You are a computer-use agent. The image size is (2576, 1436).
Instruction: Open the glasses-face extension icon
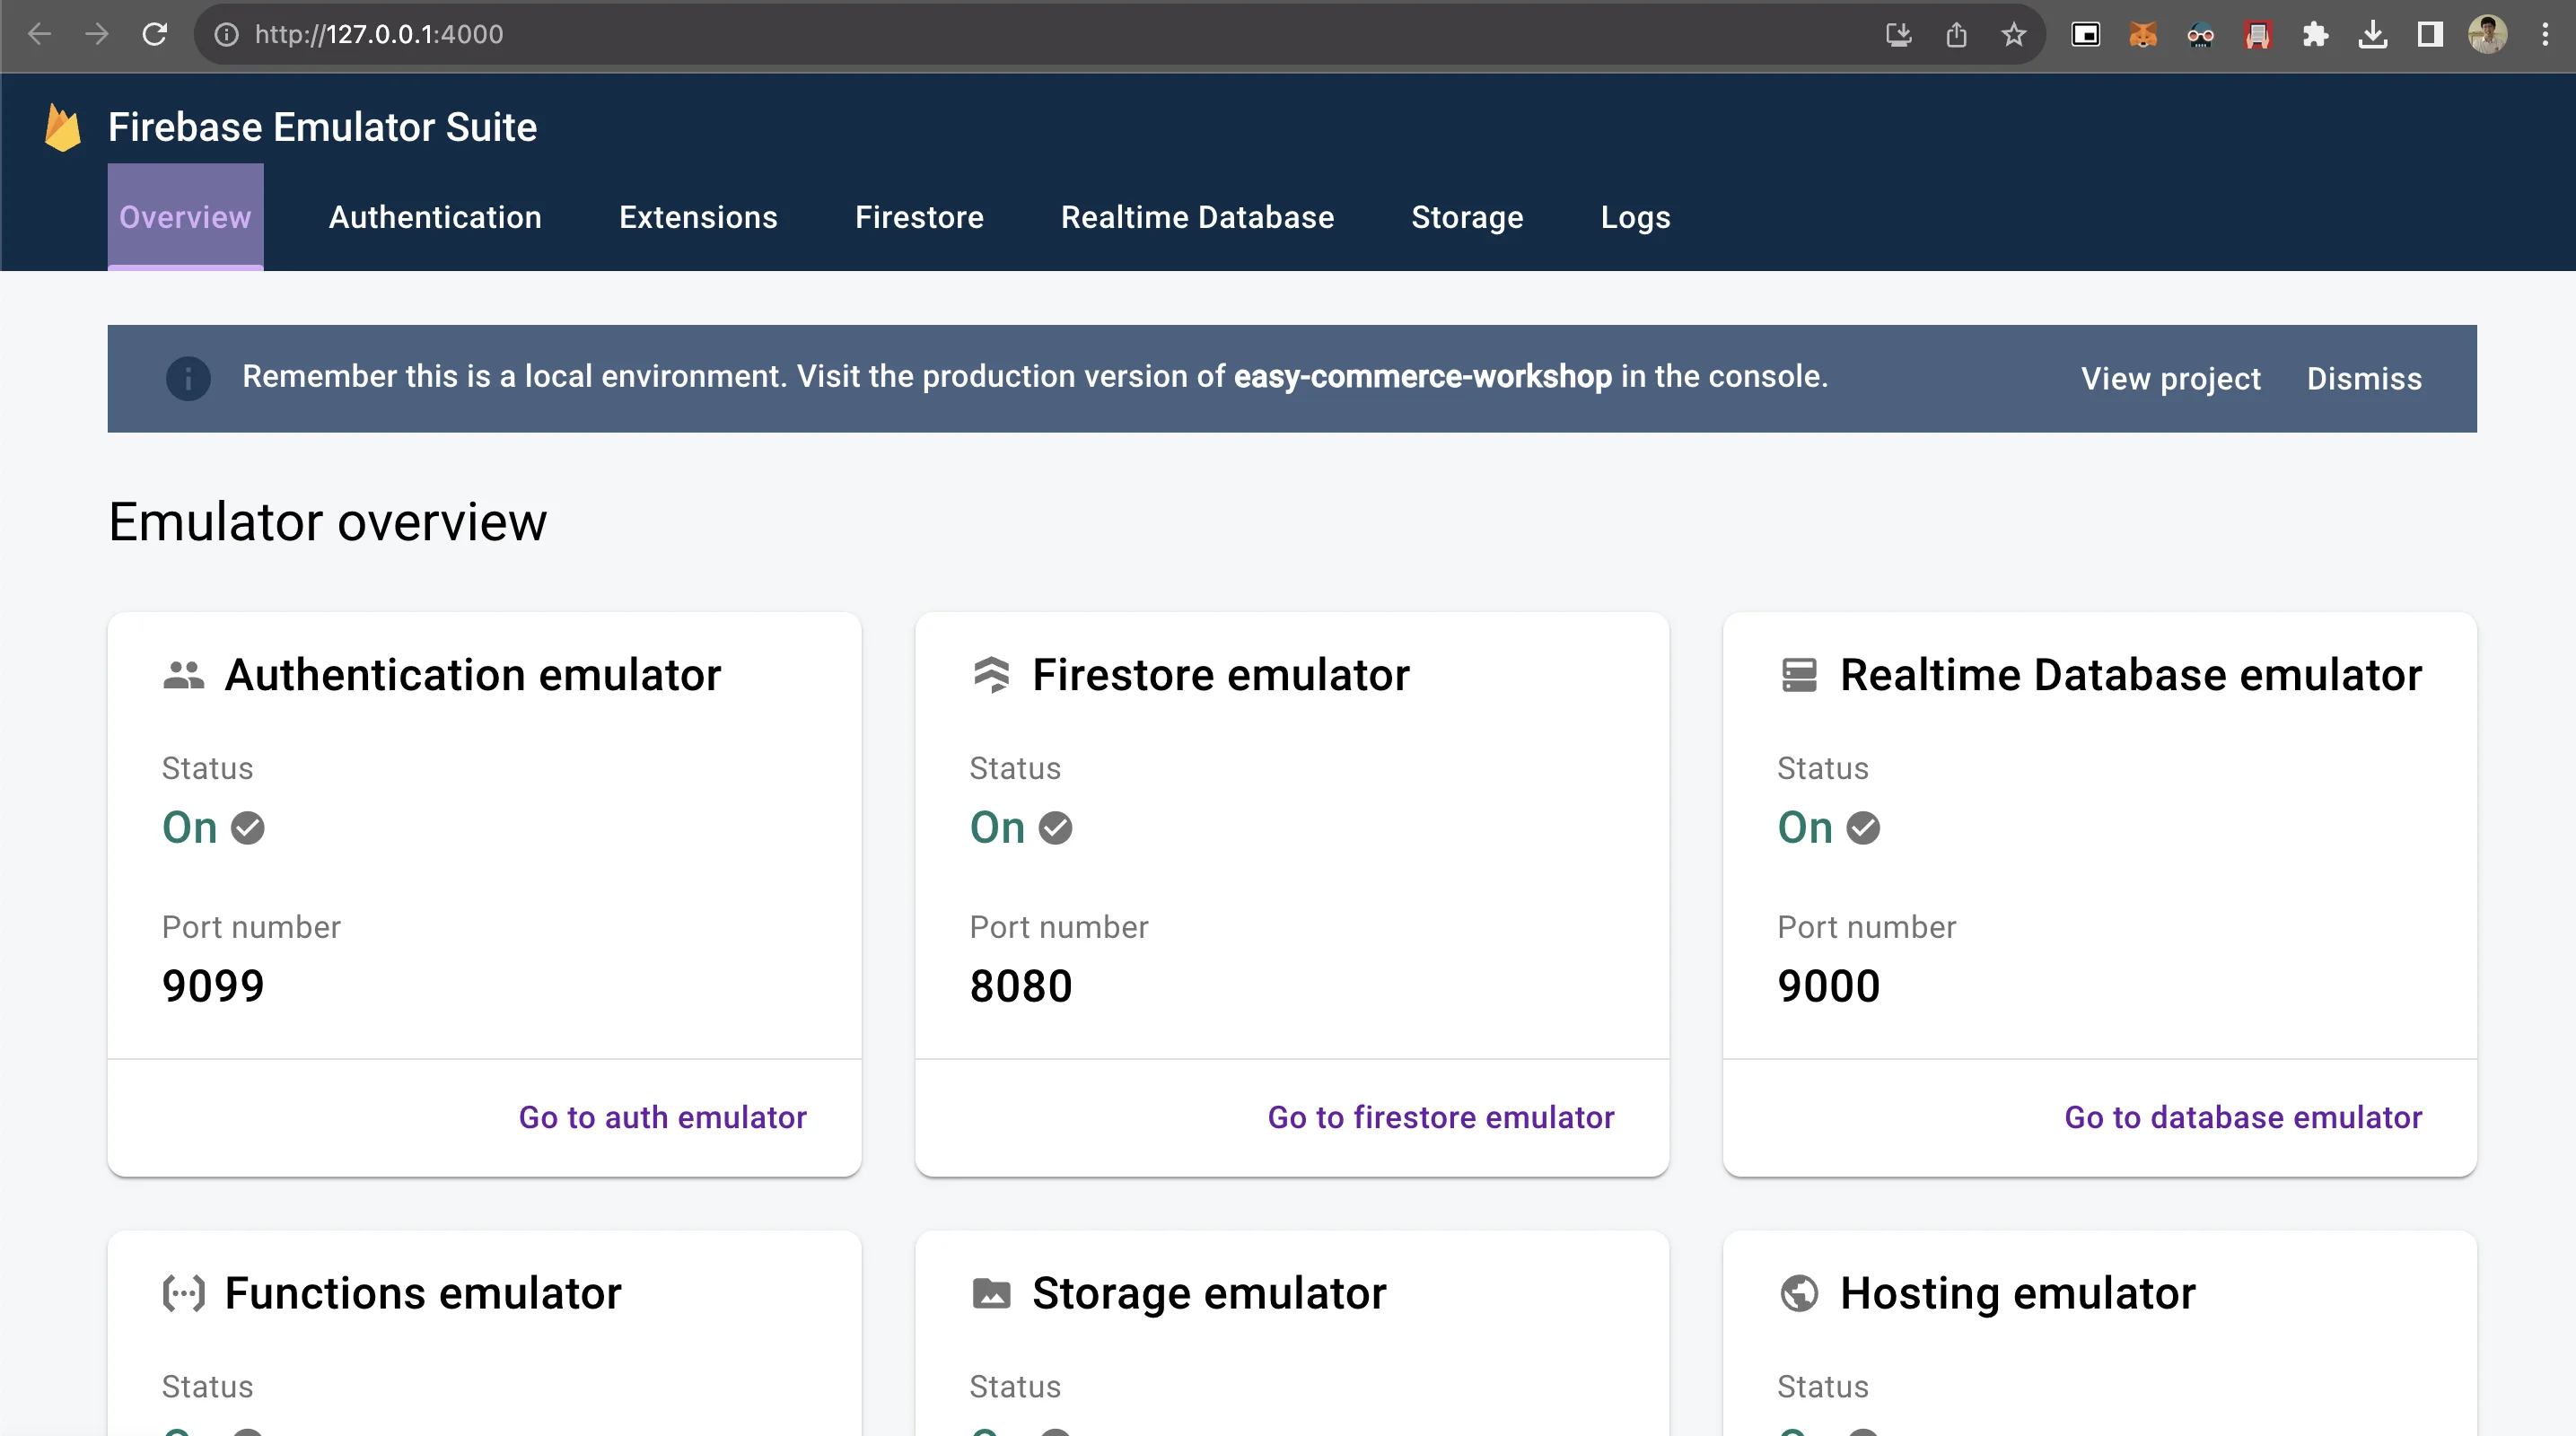click(2201, 35)
